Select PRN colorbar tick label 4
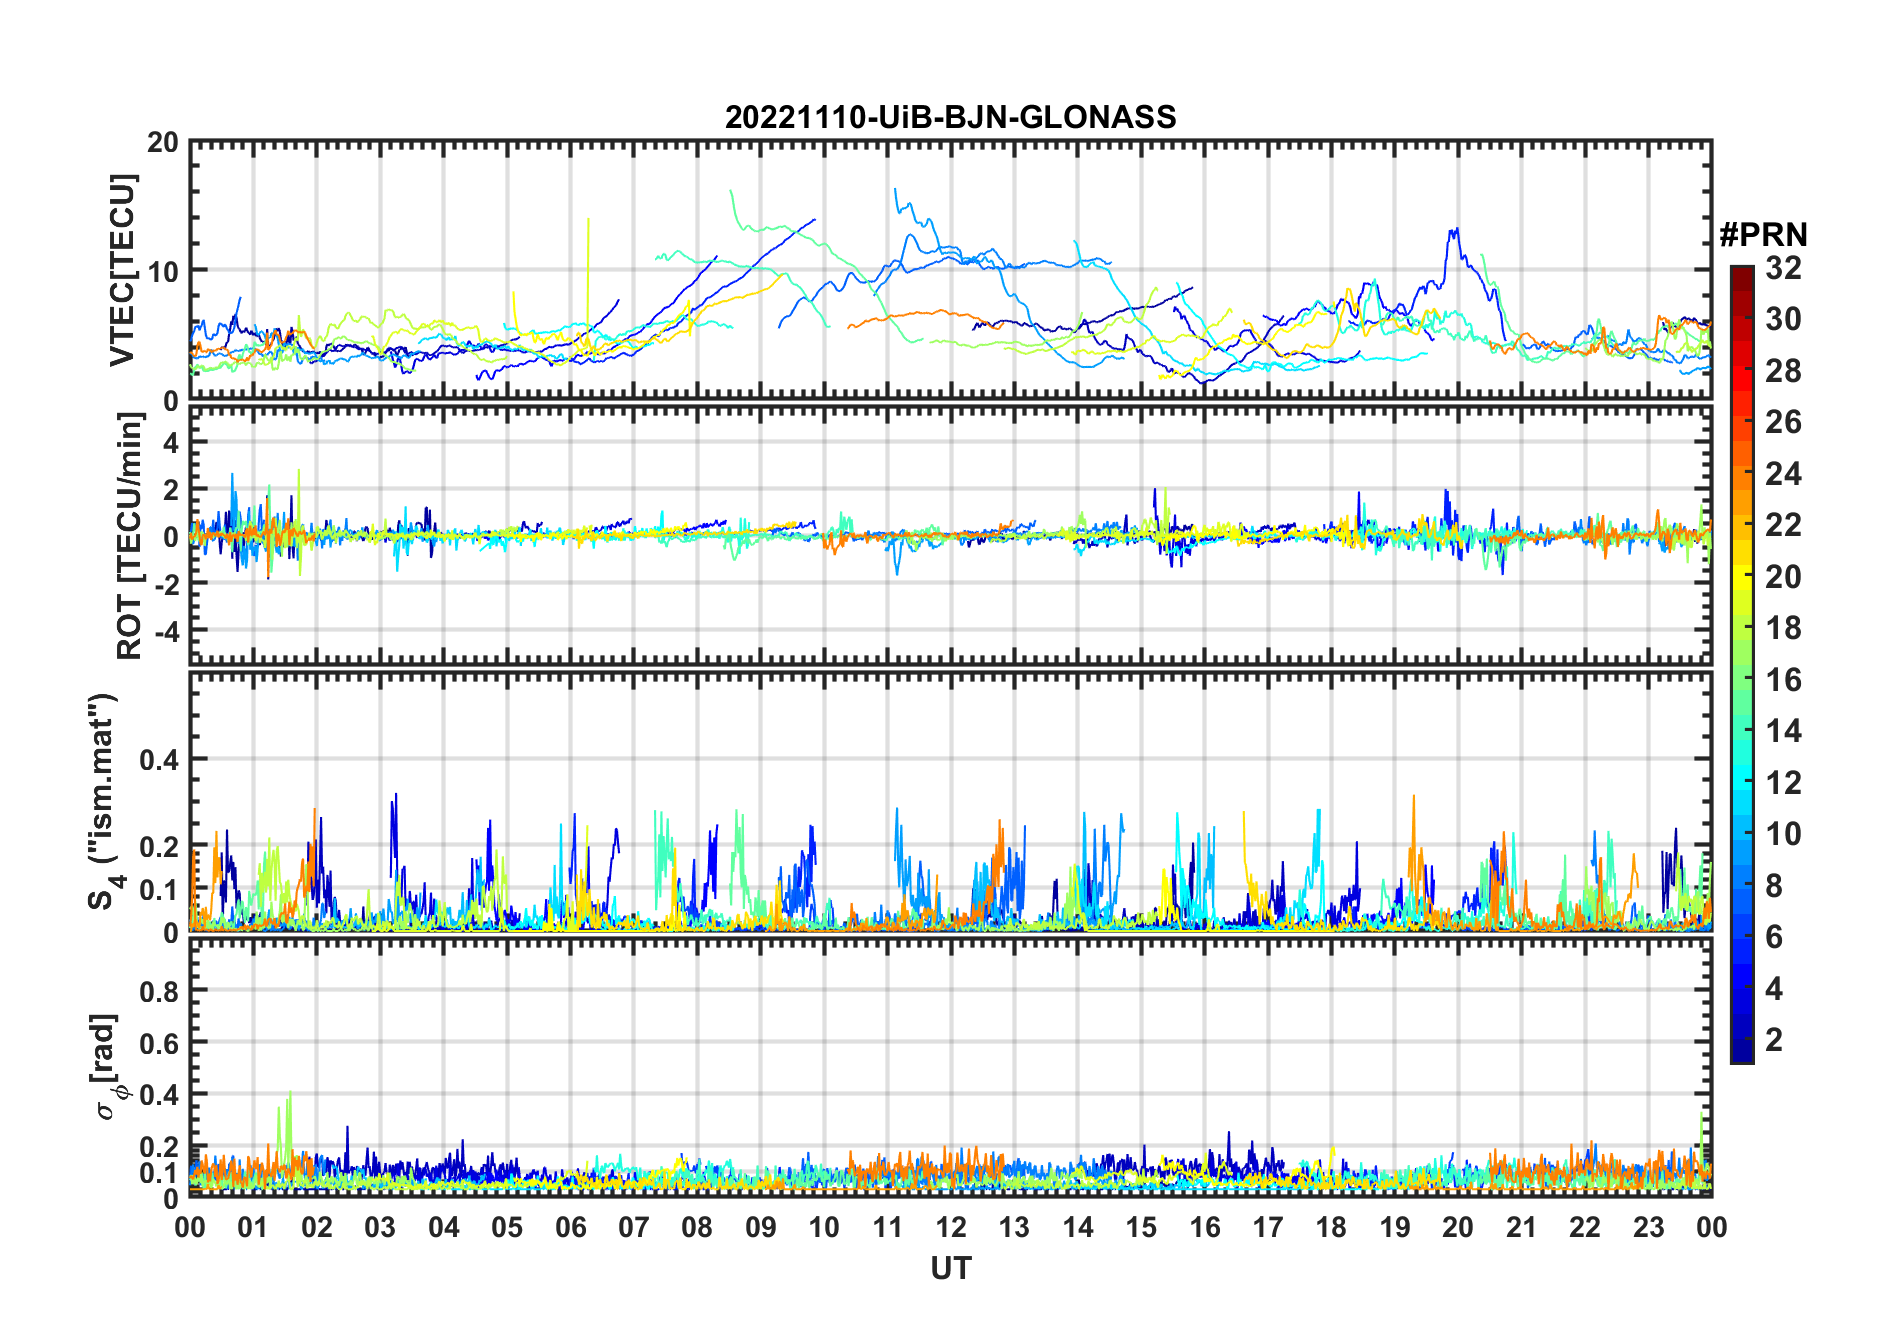The image size is (1902, 1330). [x=1774, y=989]
